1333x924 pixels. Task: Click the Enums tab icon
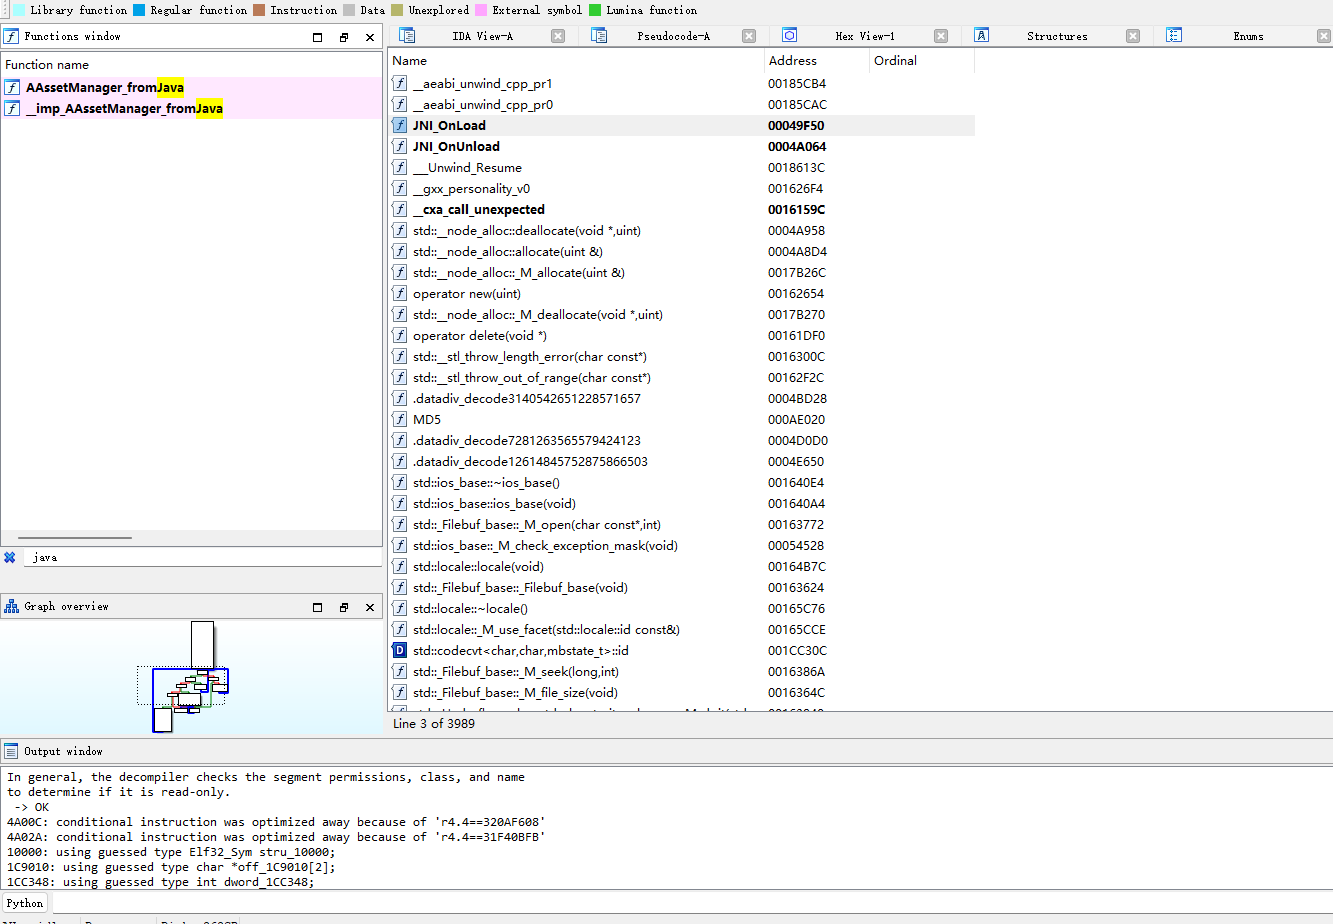coord(1174,36)
